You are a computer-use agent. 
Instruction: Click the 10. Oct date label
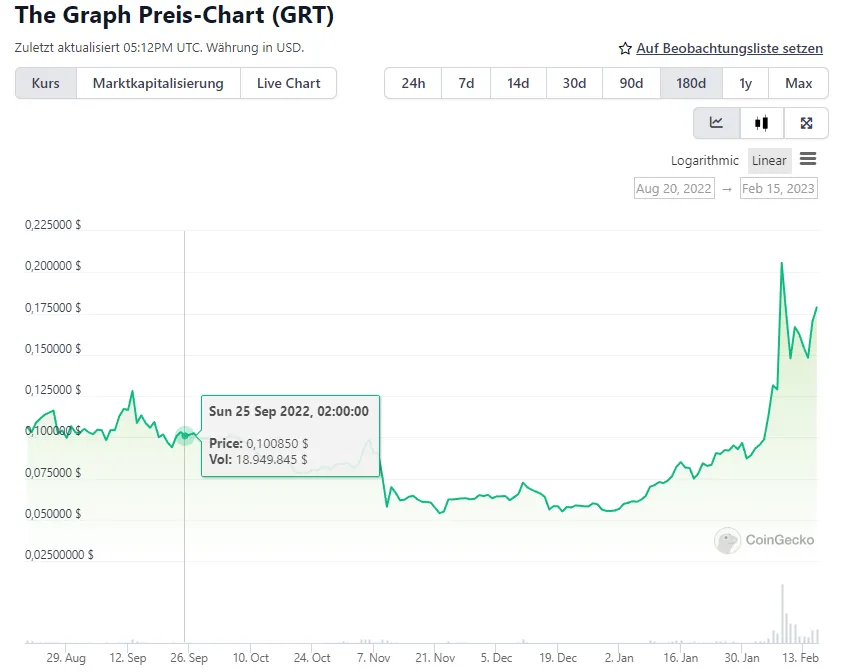[251, 658]
